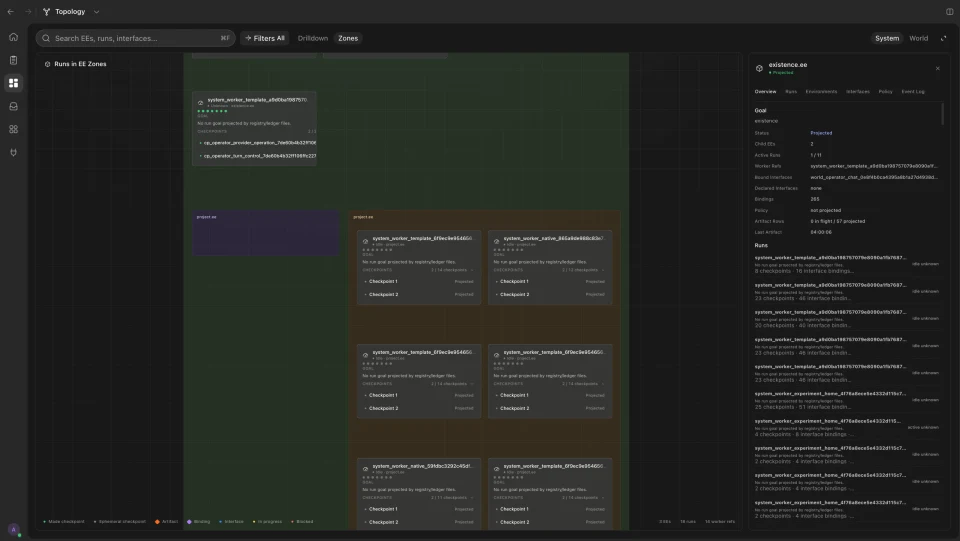
Task: Click the orange Artifact legend entry
Action: click(x=166, y=521)
